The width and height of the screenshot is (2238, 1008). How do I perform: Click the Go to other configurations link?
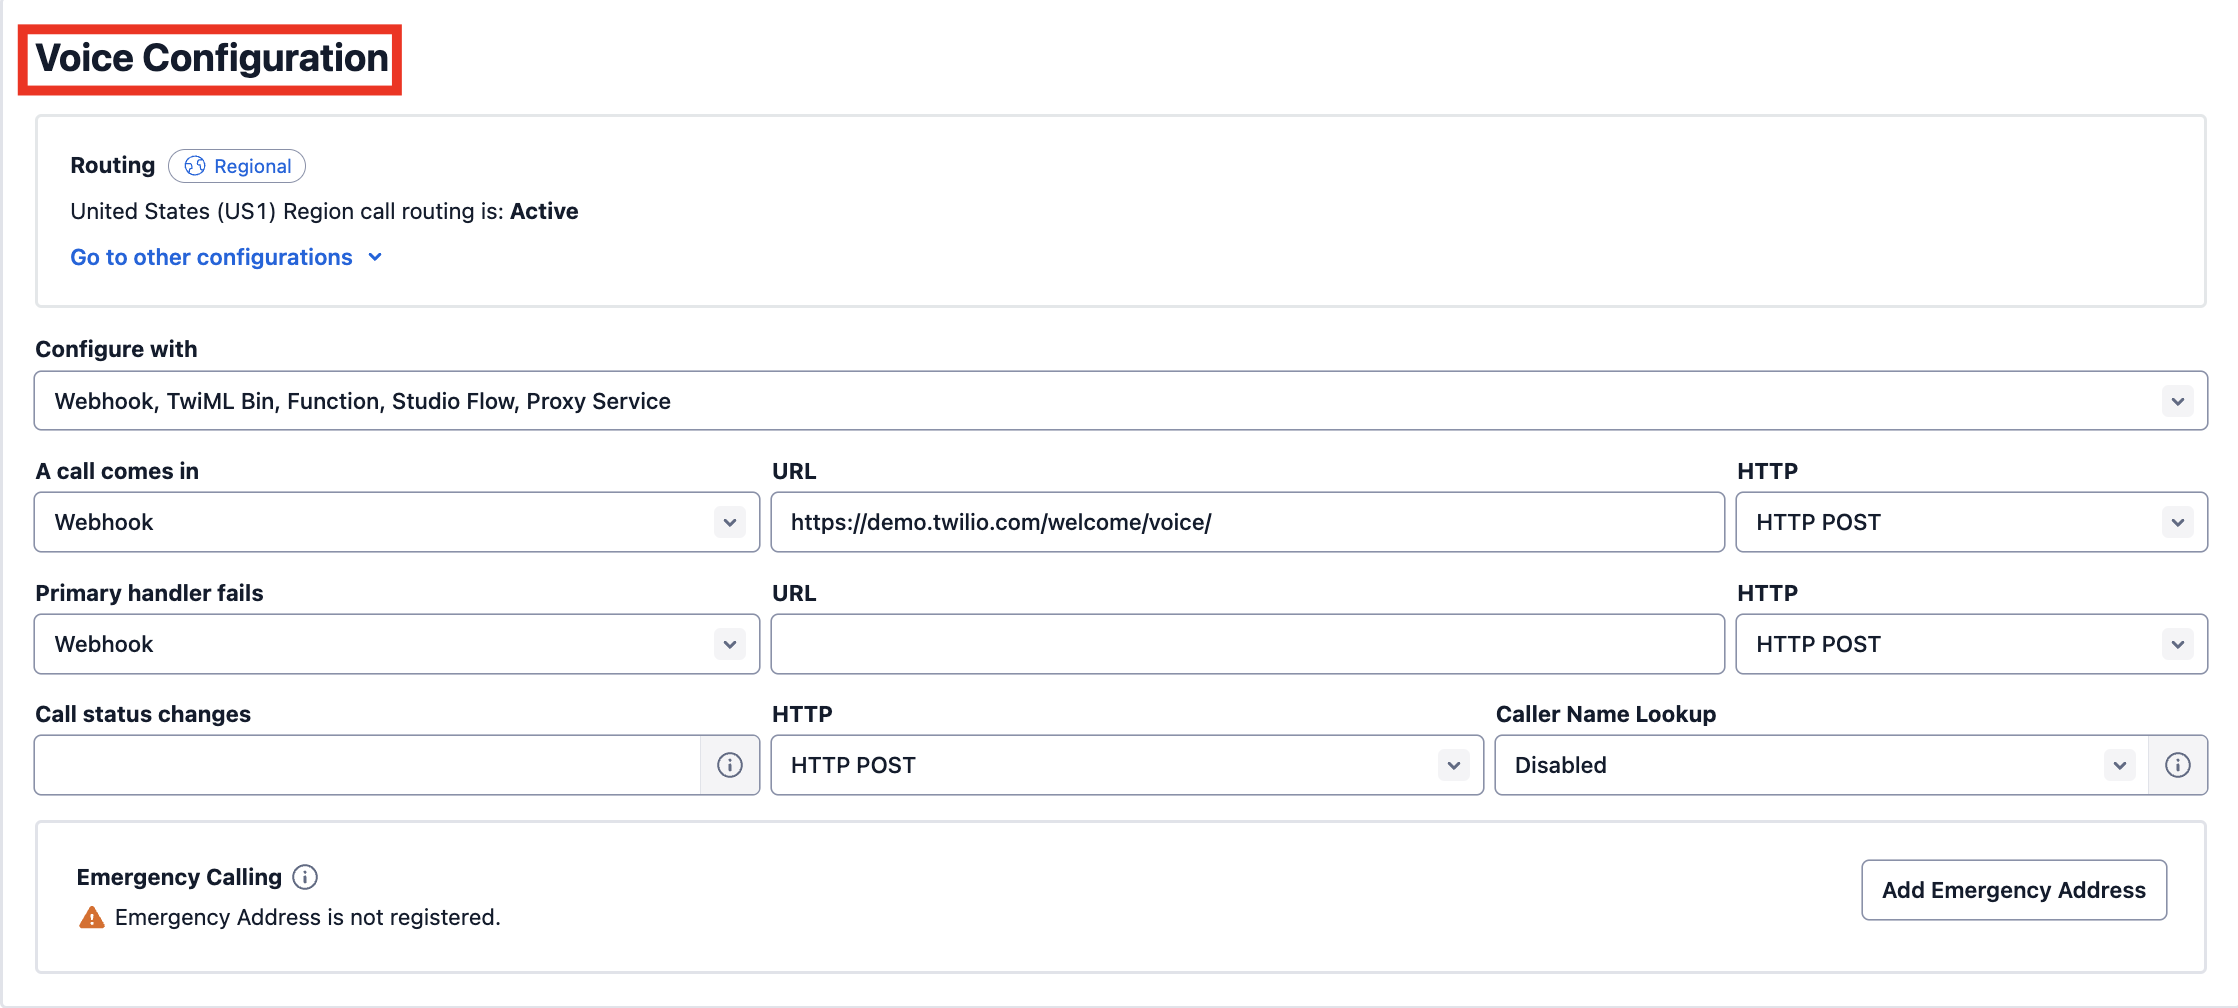[211, 257]
